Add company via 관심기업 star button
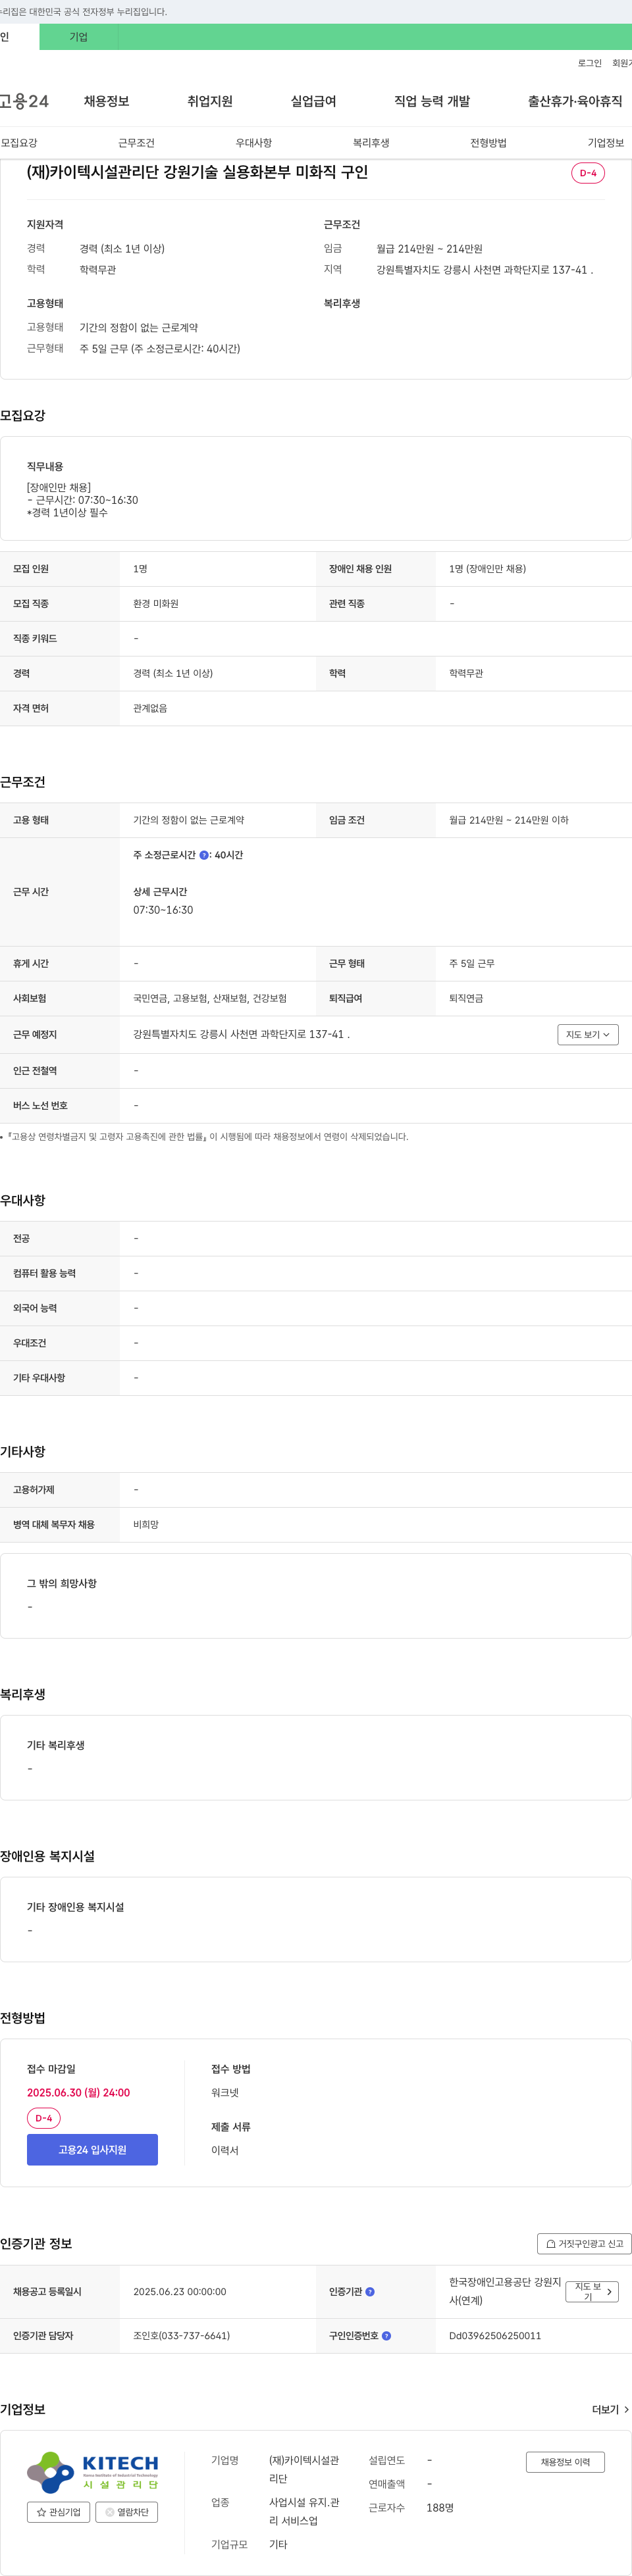This screenshot has height=2576, width=632. 58,2511
